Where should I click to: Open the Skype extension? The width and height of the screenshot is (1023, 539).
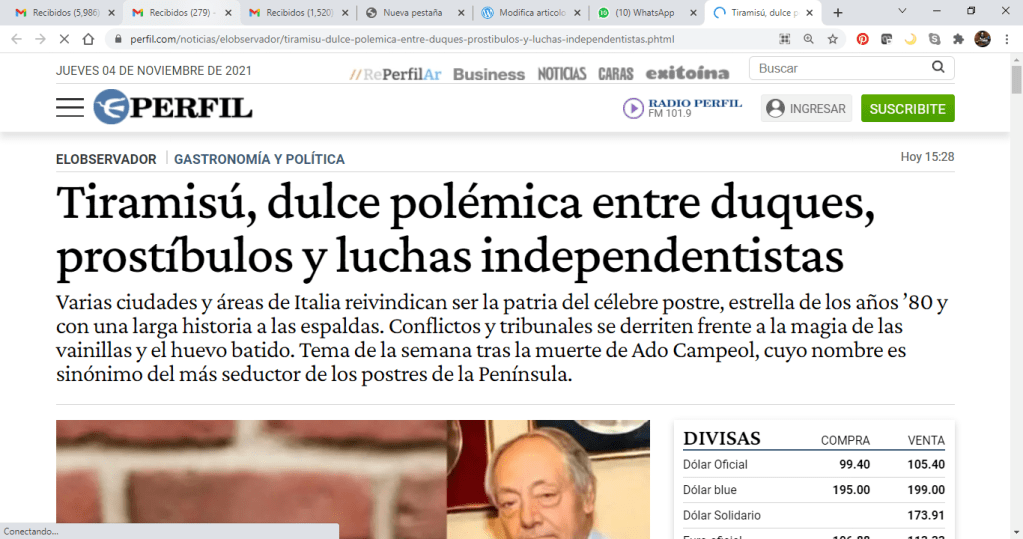(934, 39)
